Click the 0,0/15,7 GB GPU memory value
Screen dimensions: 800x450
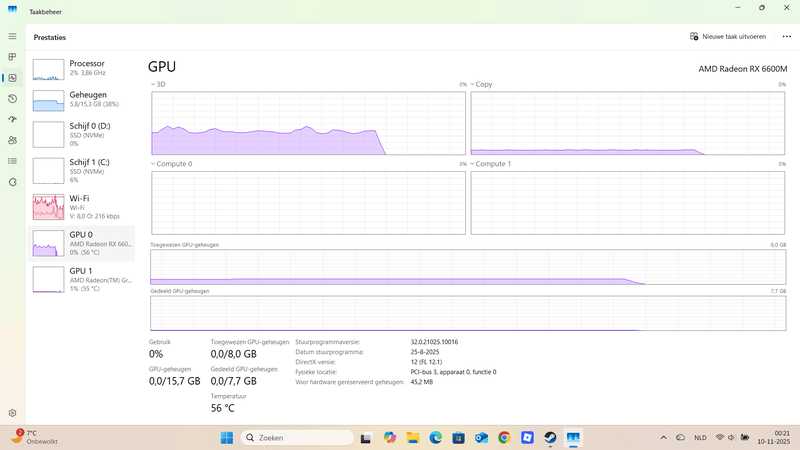pyautogui.click(x=174, y=381)
